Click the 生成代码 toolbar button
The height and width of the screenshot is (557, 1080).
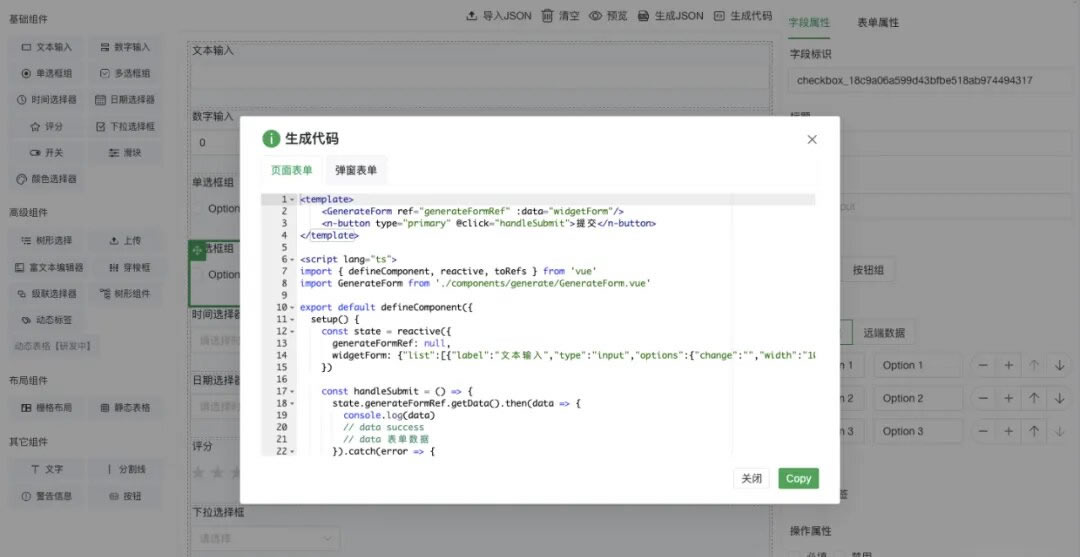click(x=742, y=16)
